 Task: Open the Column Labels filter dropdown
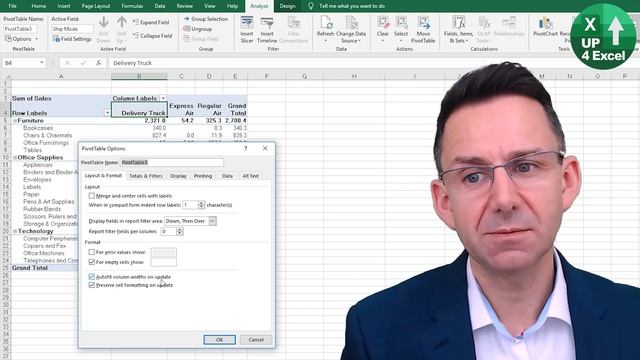163,98
